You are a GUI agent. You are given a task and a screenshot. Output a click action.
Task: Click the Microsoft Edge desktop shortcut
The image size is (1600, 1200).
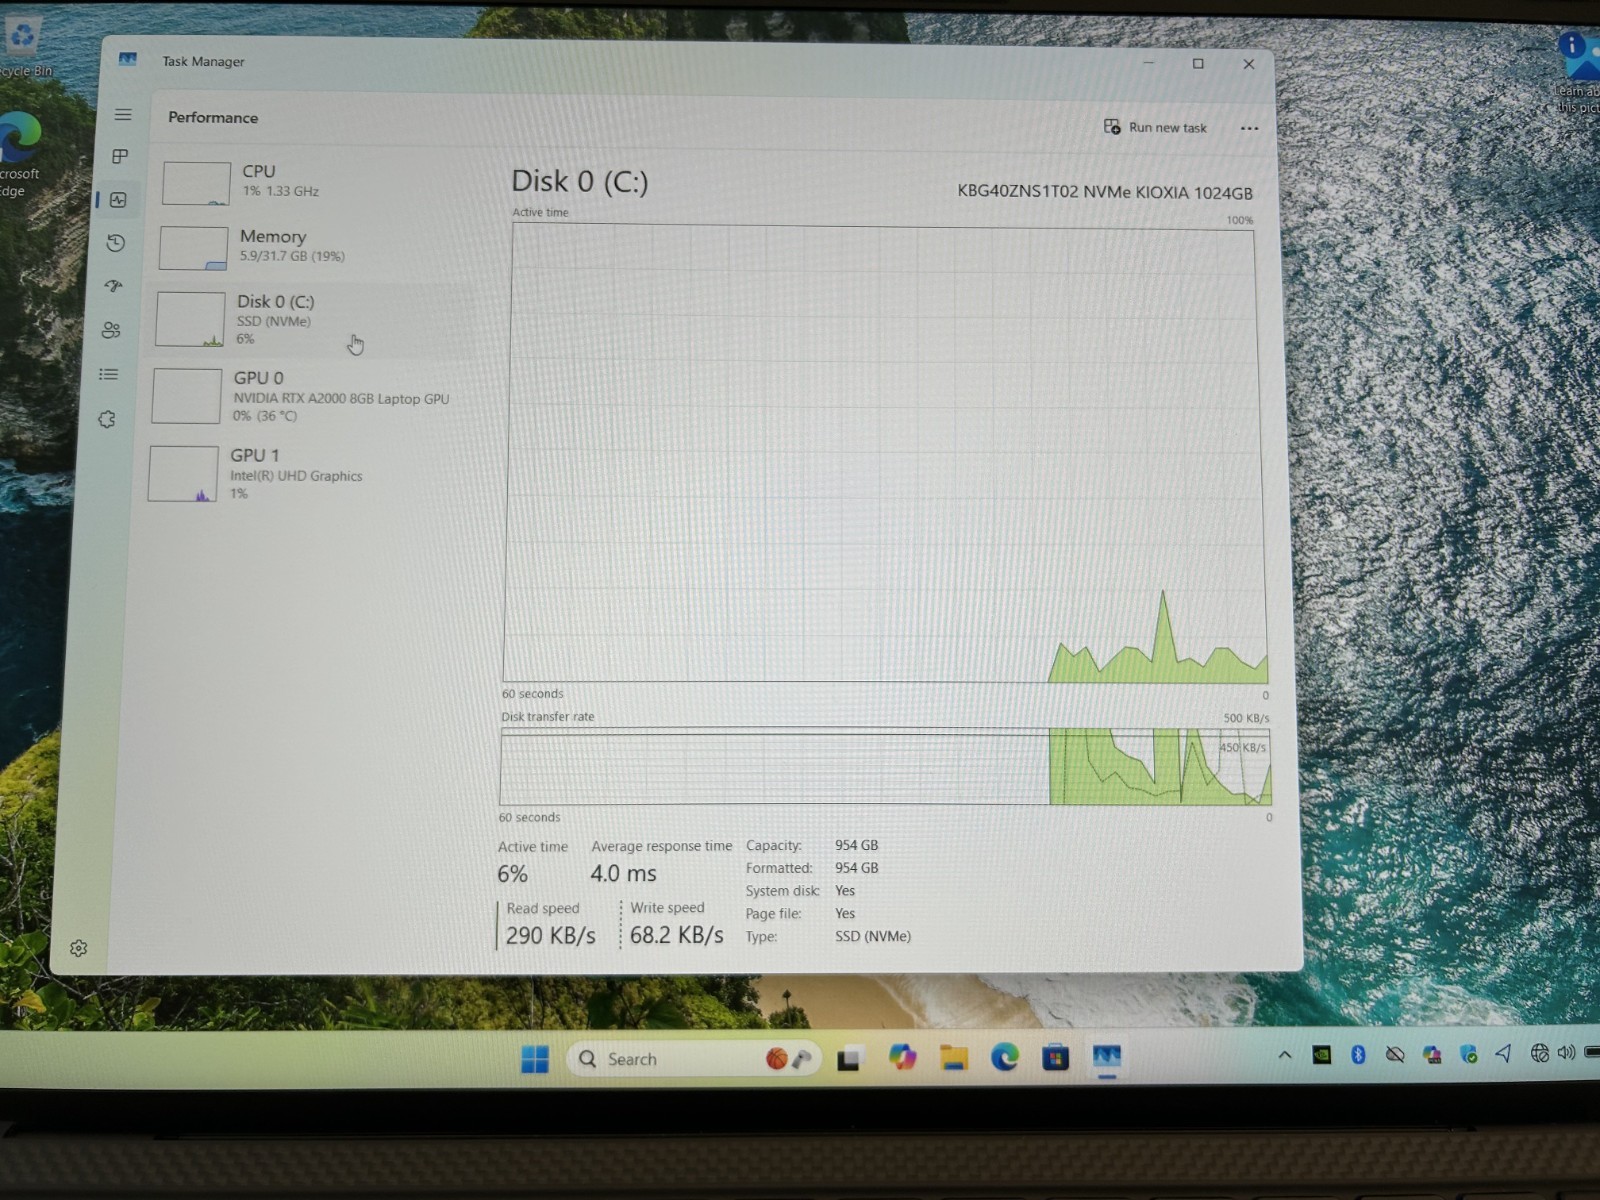click(20, 155)
